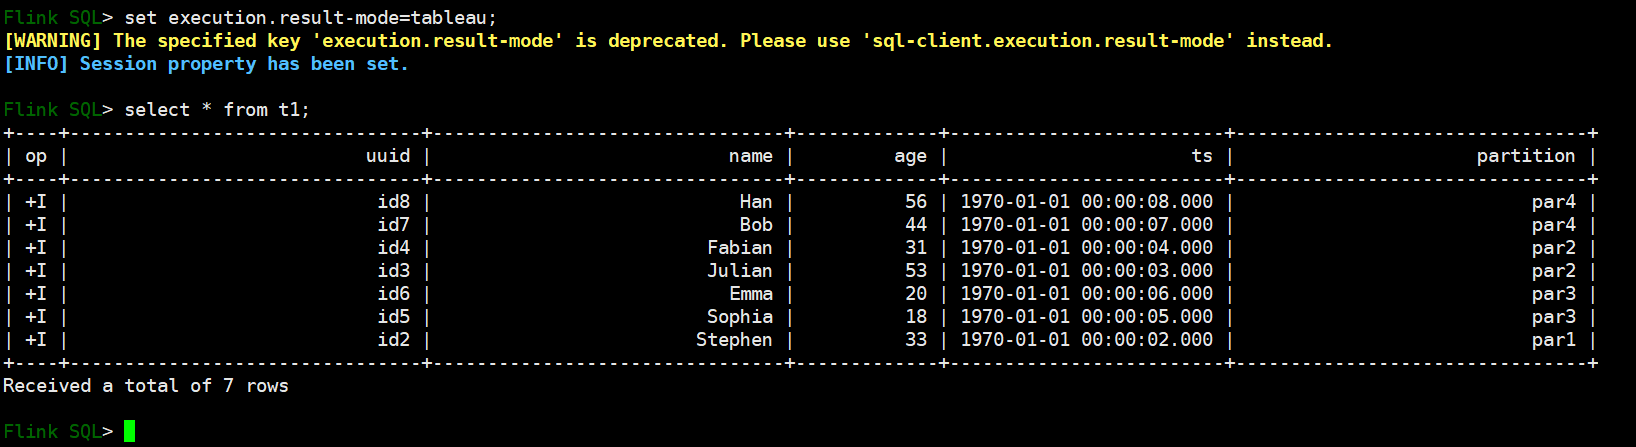Click the 'ts' column header
The width and height of the screenshot is (1636, 447).
tap(1201, 156)
